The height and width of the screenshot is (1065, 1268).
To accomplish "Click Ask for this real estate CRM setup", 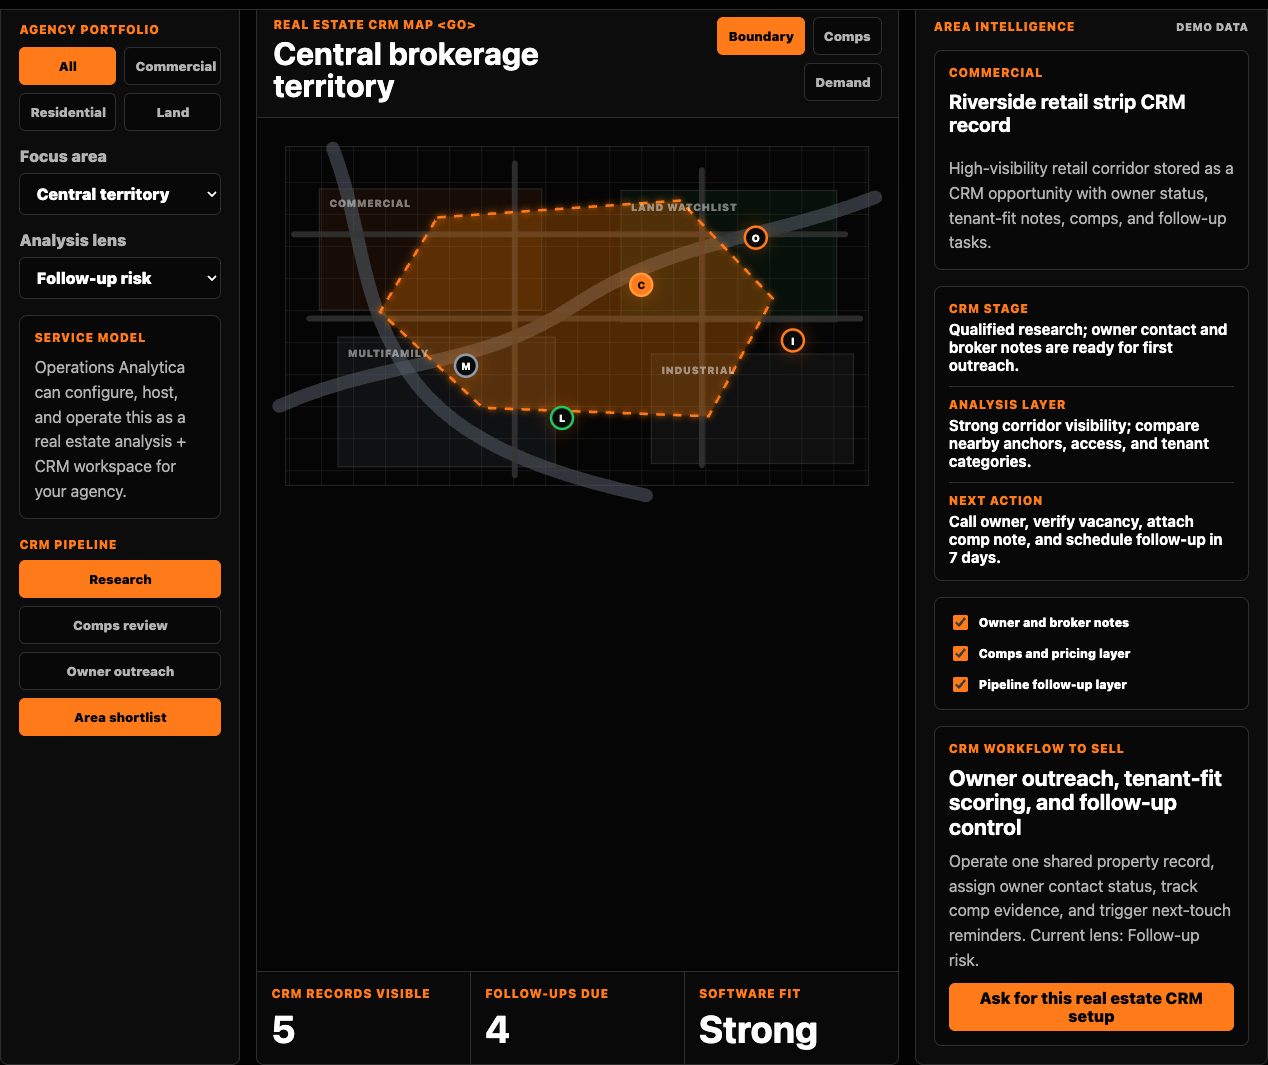I will click(1091, 1007).
